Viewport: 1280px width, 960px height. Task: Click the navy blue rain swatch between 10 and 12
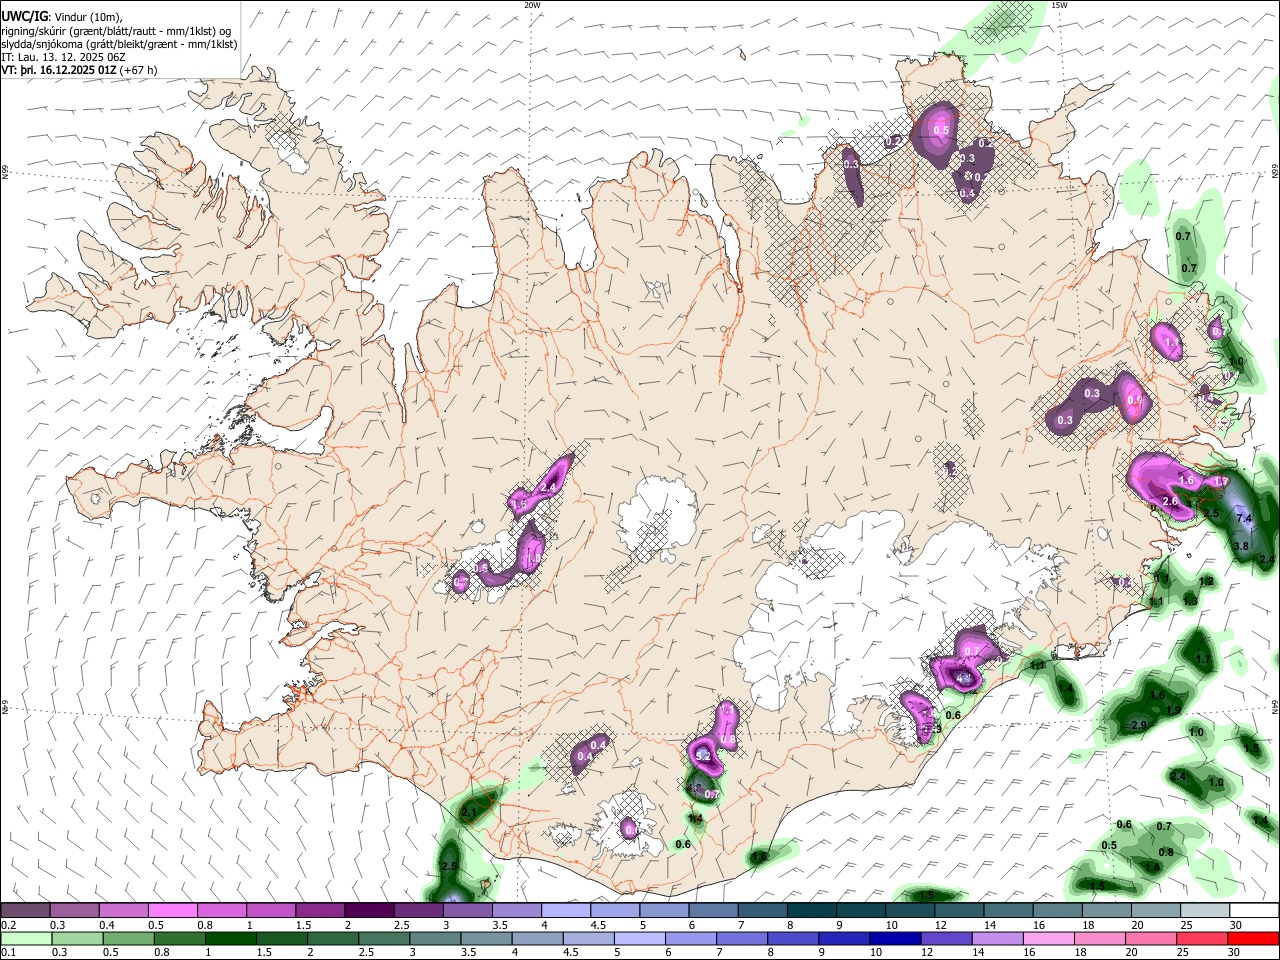(x=894, y=938)
